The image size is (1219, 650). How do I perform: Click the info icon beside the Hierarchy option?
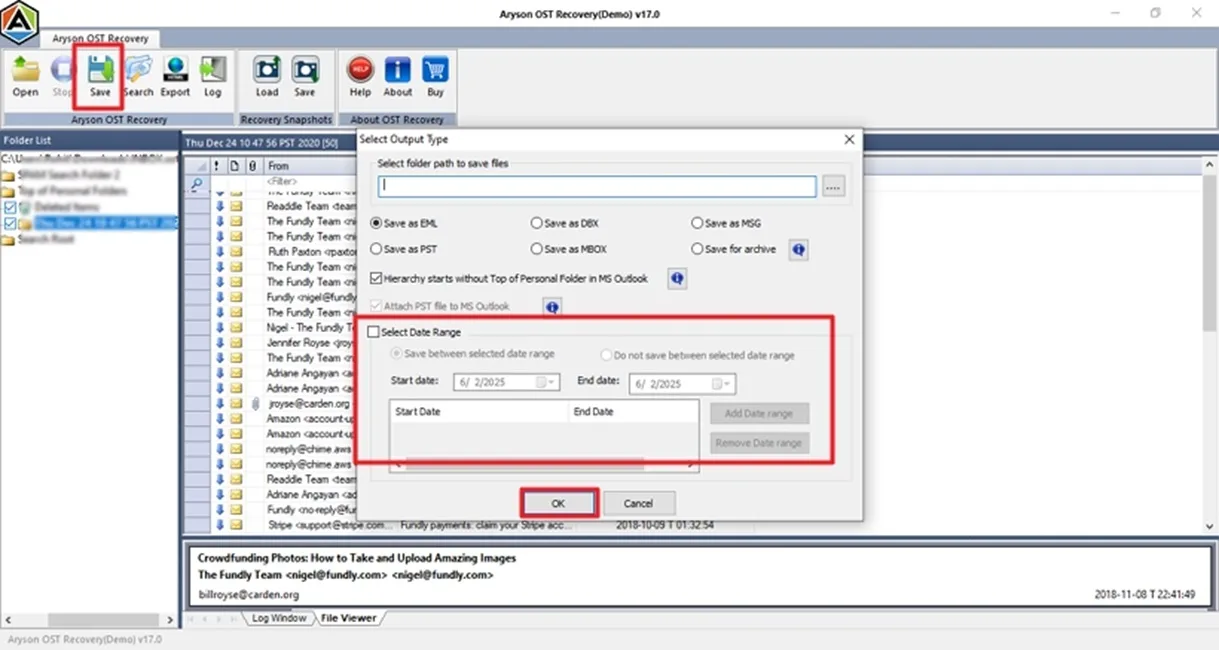(x=677, y=278)
